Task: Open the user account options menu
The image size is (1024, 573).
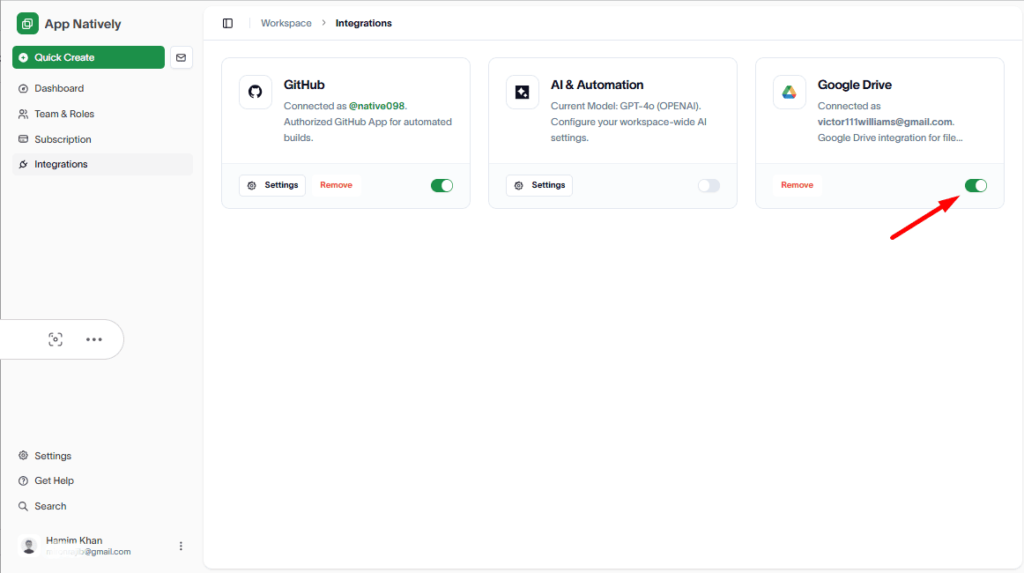Action: click(x=181, y=546)
